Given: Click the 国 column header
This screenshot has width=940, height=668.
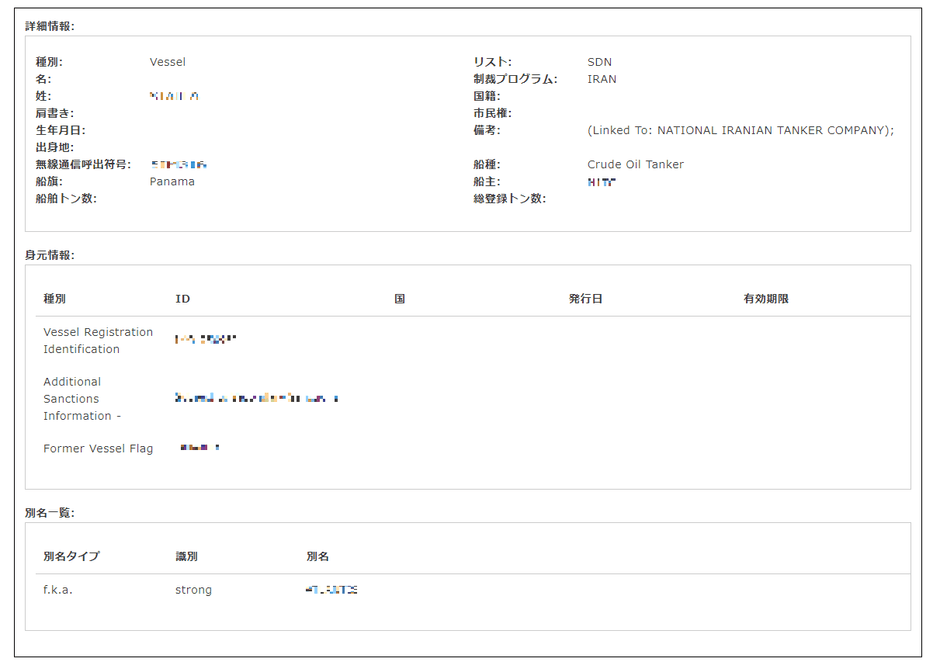Looking at the screenshot, I should 397,298.
